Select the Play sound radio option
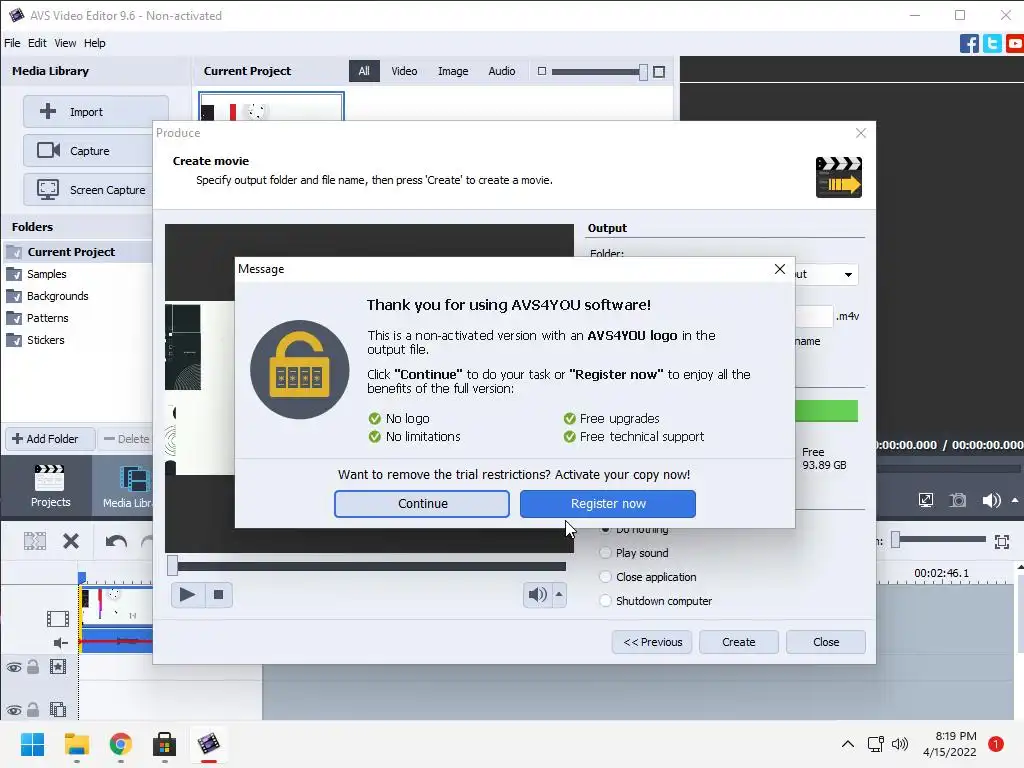This screenshot has height=768, width=1024. (605, 553)
